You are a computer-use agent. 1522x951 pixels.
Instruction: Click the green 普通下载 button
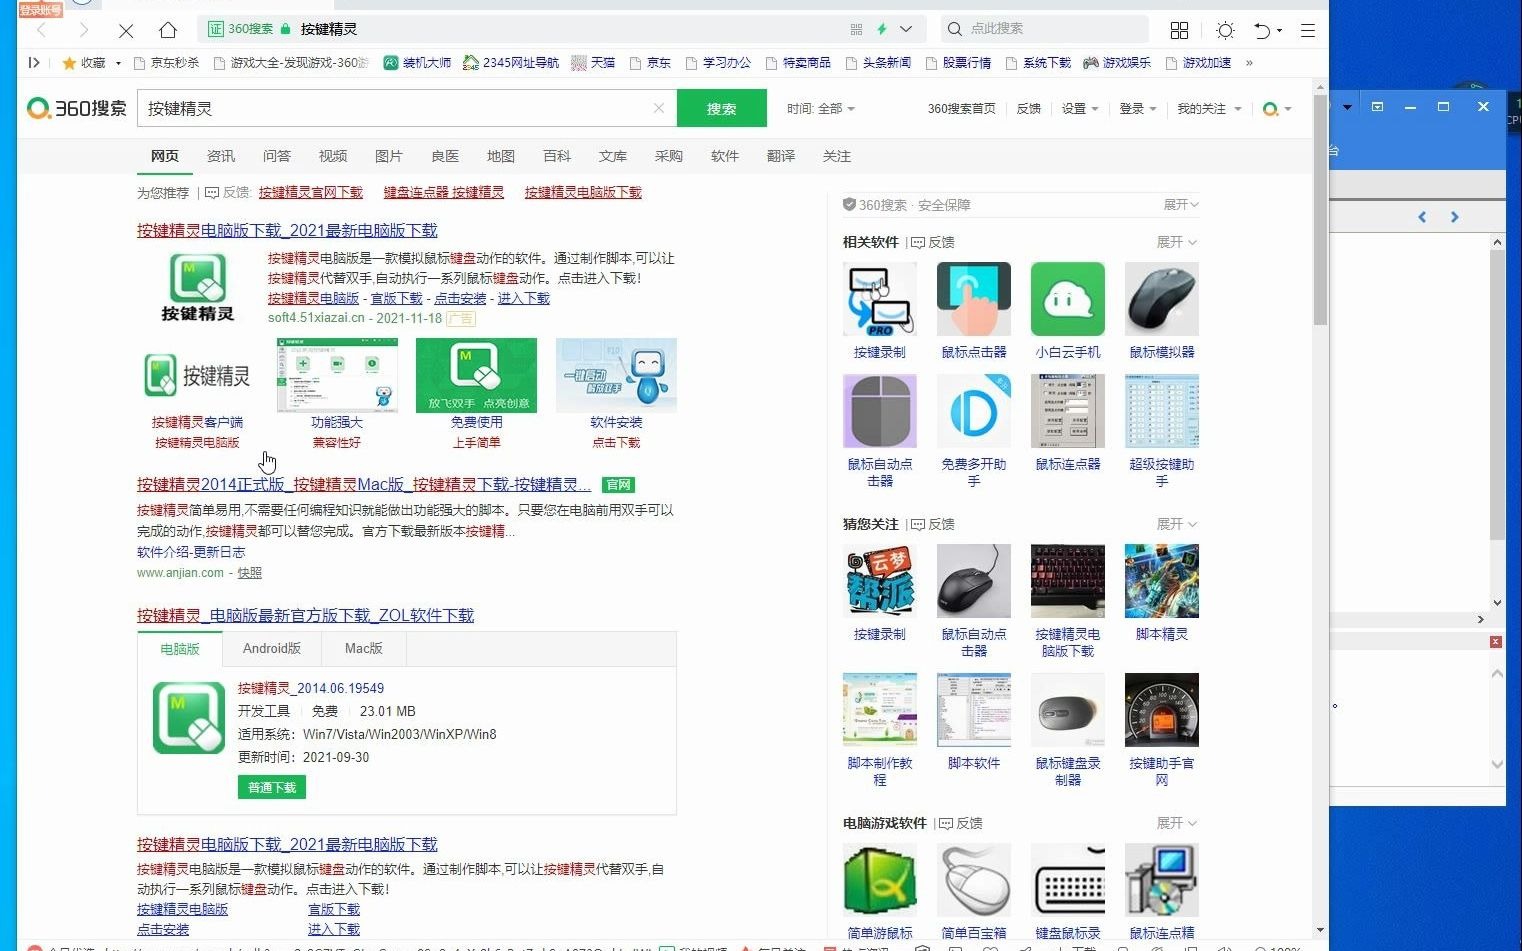[x=272, y=787]
